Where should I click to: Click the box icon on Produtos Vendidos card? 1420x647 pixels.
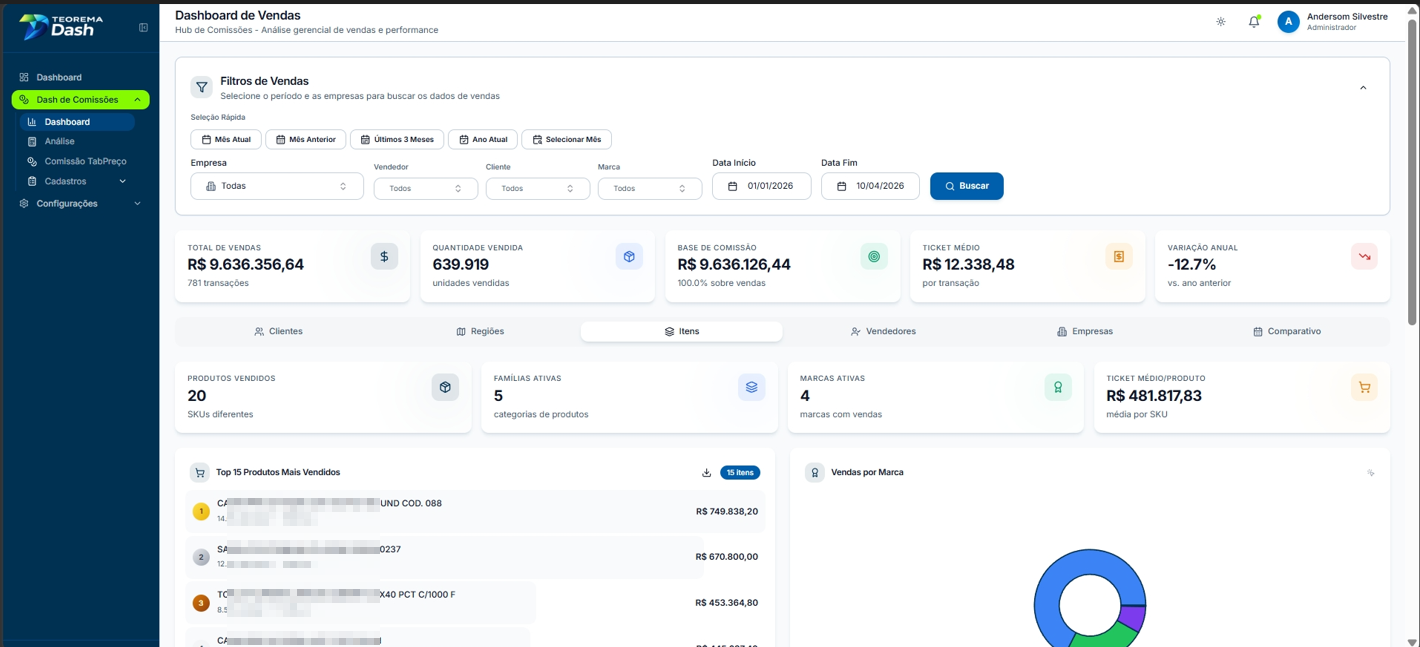pyautogui.click(x=445, y=387)
